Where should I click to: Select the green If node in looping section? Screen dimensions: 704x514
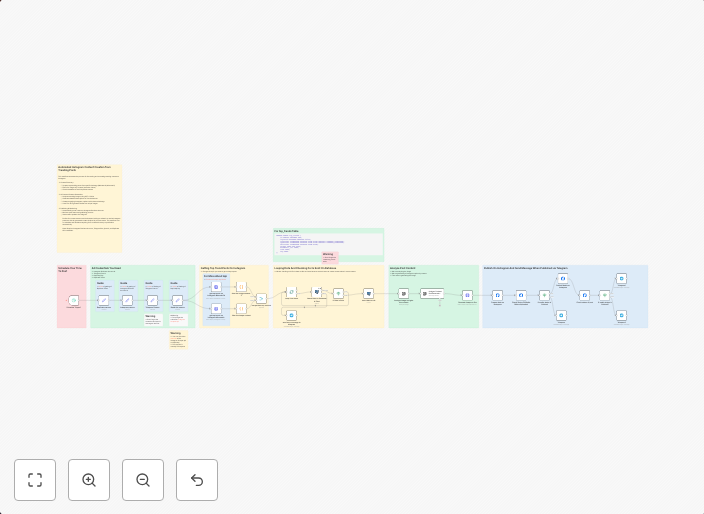(x=338, y=294)
